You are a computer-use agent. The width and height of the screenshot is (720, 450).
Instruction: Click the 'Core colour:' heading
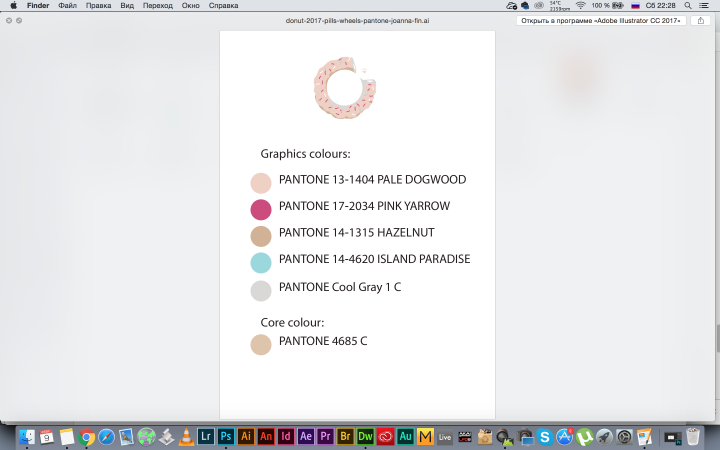pyautogui.click(x=292, y=322)
